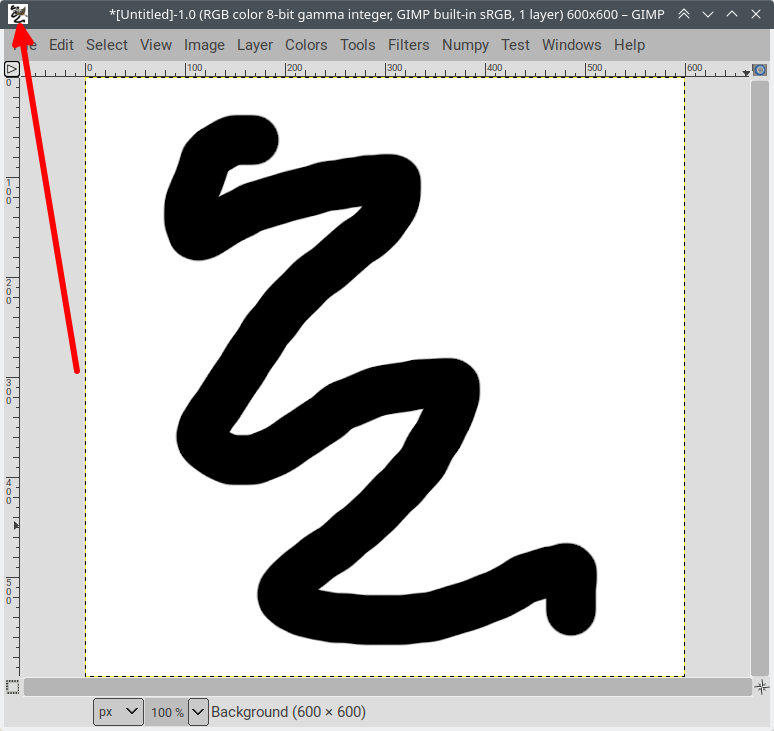The width and height of the screenshot is (774, 731).
Task: Click the vertical scrollbar
Action: click(760, 378)
